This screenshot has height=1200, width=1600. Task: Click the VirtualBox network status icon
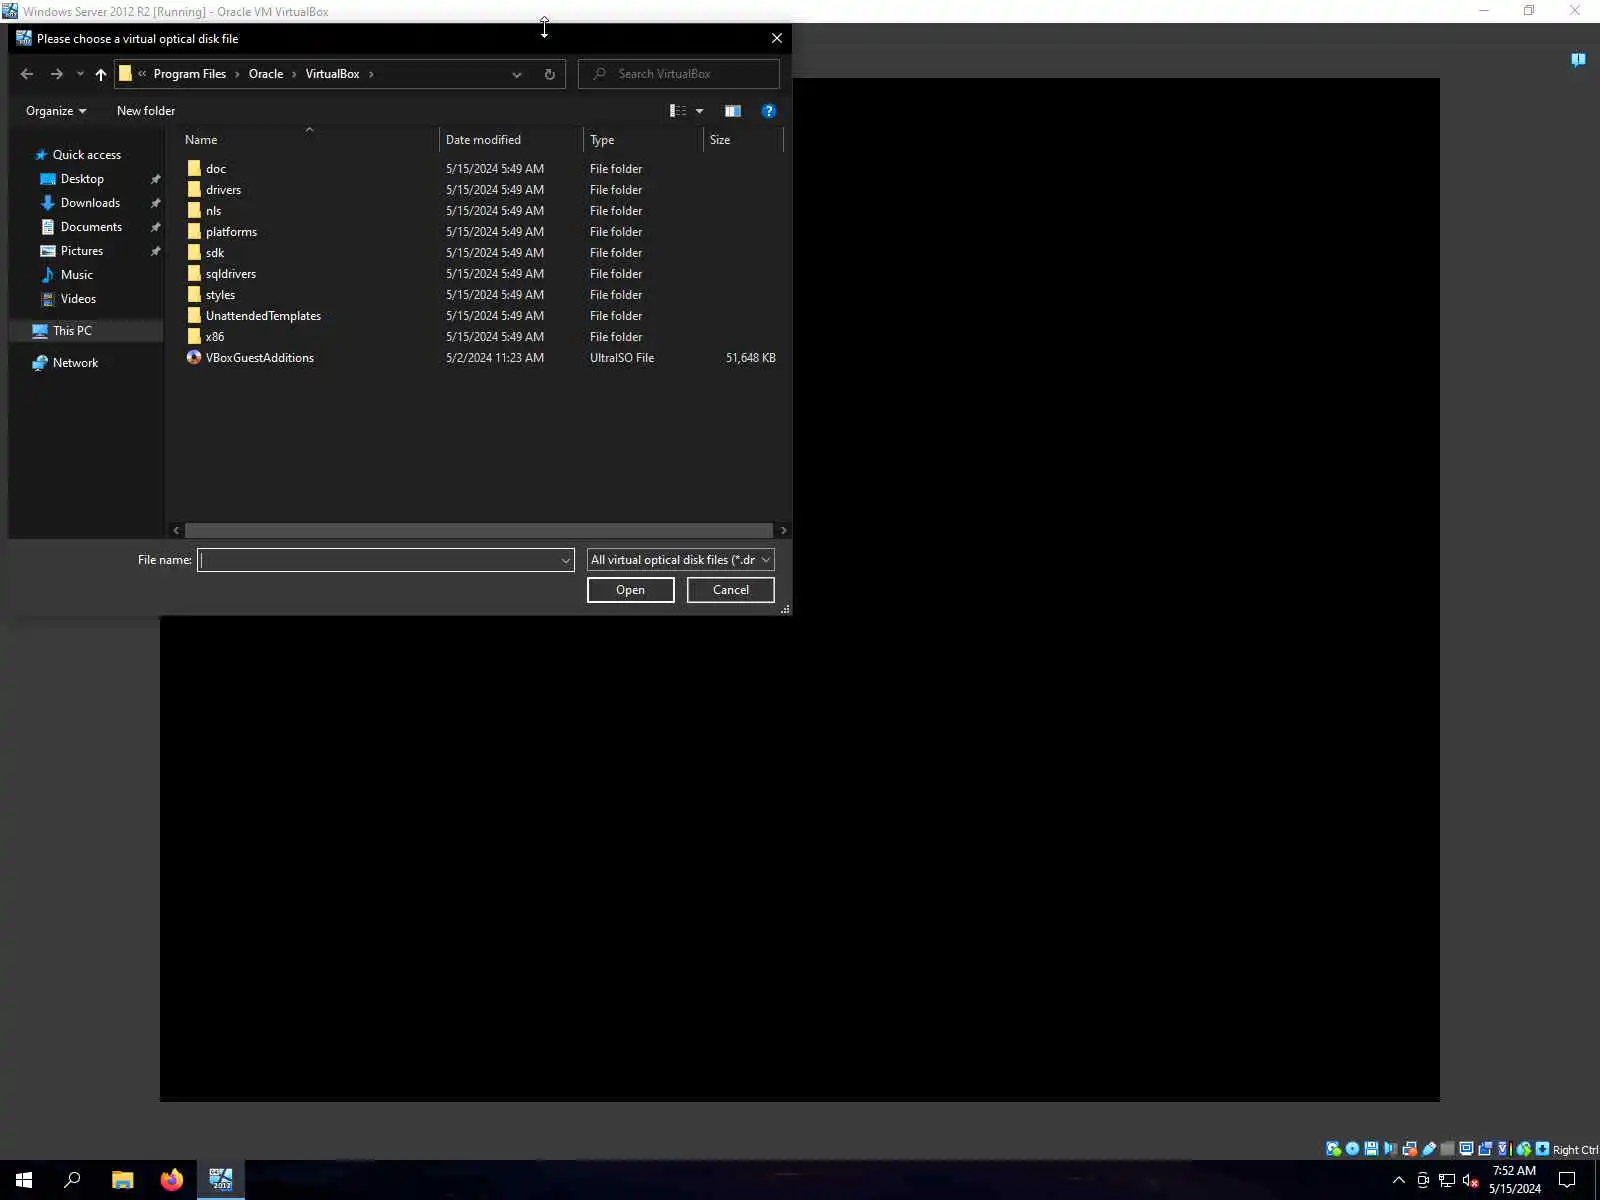1409,1149
